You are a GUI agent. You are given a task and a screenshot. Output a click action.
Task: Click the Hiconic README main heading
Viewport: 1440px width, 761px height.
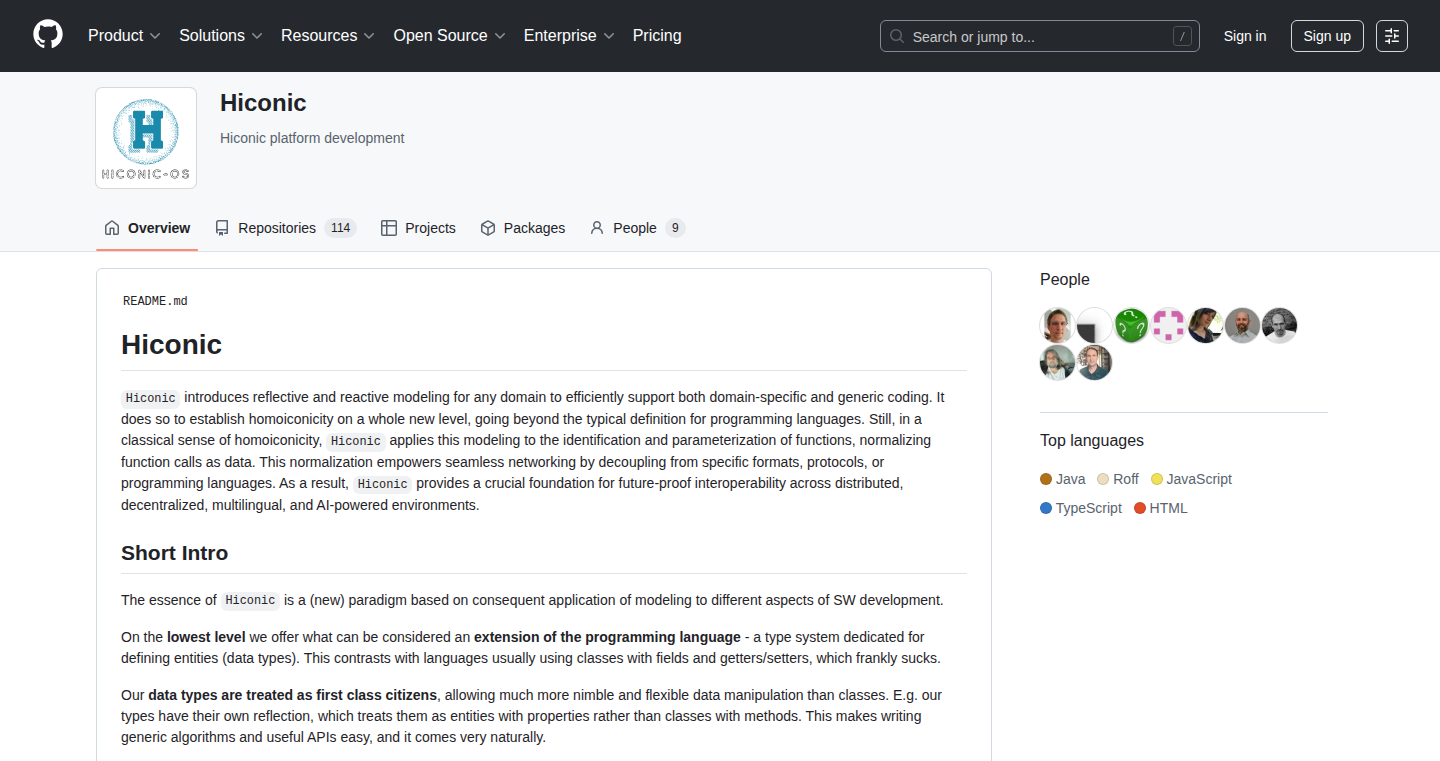(x=172, y=345)
